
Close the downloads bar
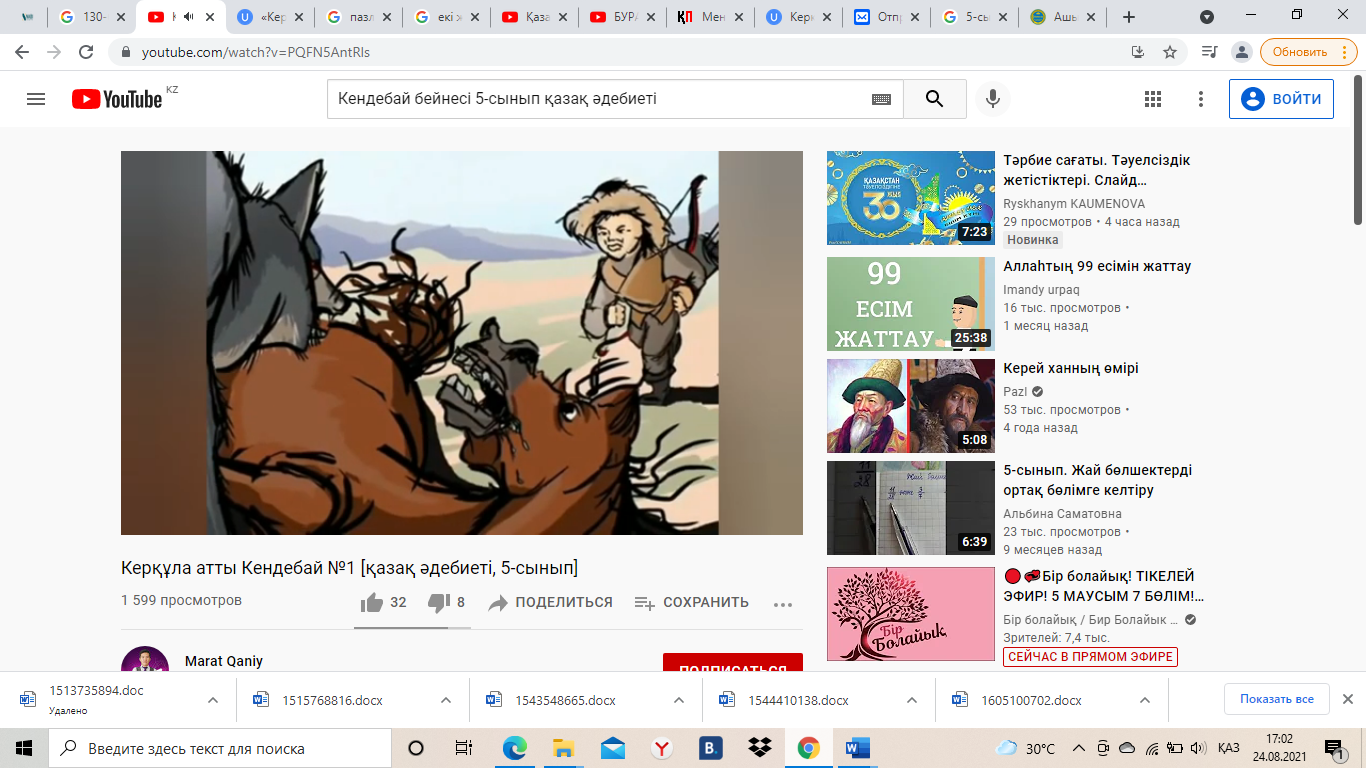click(x=1347, y=699)
